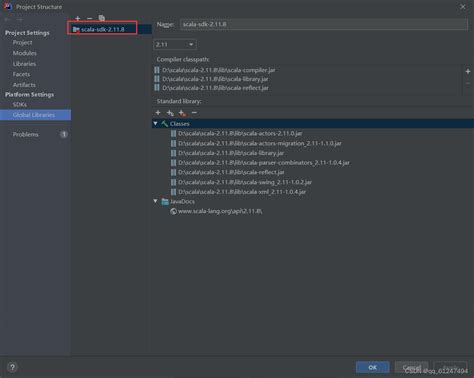Select scala-library.jar in compiler classpath
Viewport: 474px width, 378px height.
point(215,79)
